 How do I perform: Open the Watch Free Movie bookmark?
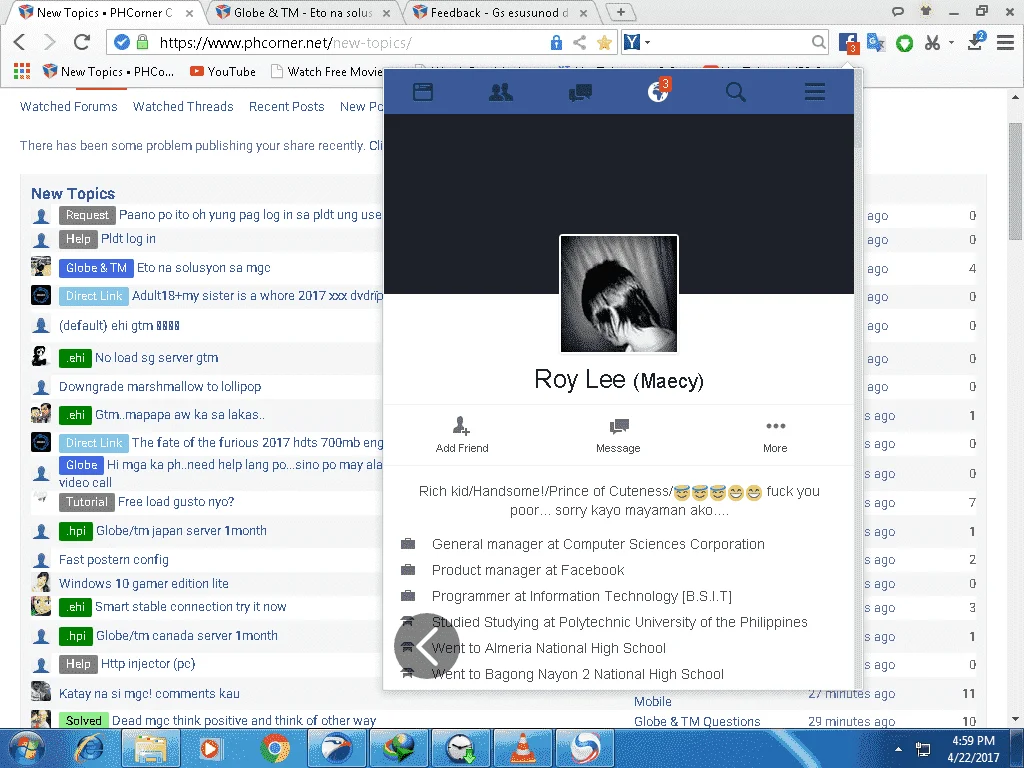click(x=327, y=72)
